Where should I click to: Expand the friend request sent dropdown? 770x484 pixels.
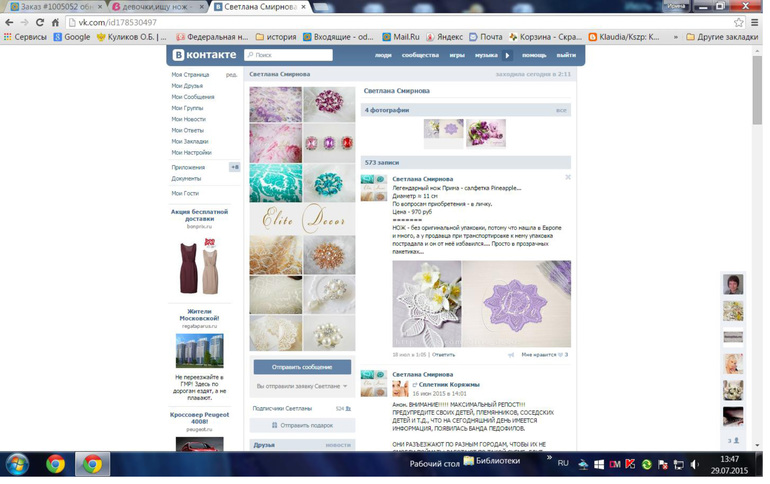(302, 386)
